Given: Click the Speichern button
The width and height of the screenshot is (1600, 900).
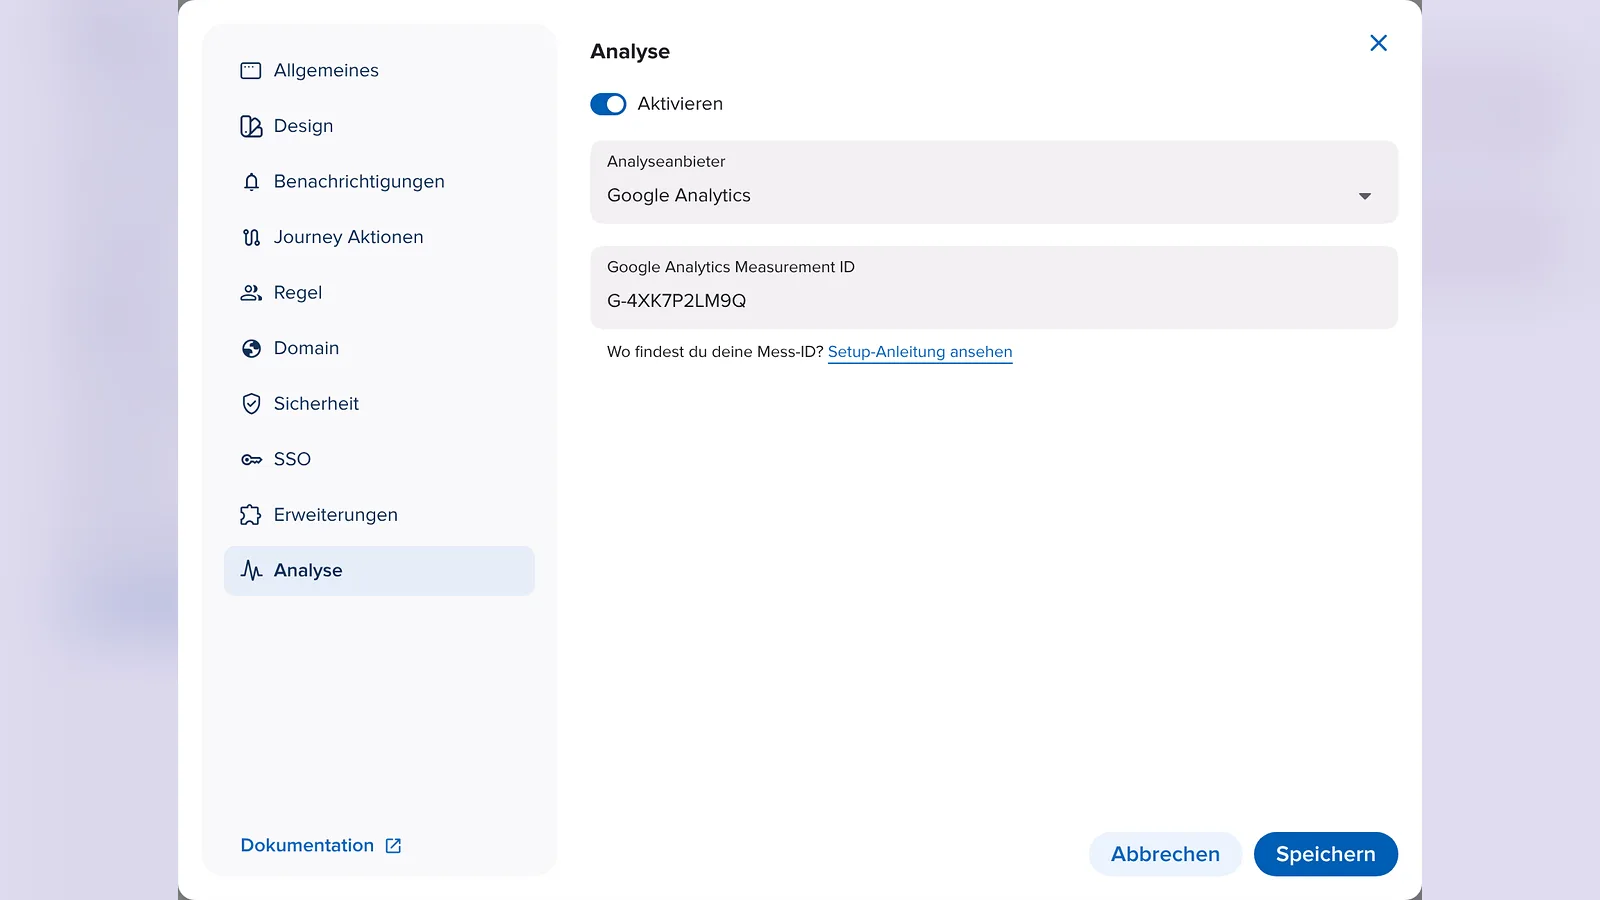Looking at the screenshot, I should pos(1325,854).
